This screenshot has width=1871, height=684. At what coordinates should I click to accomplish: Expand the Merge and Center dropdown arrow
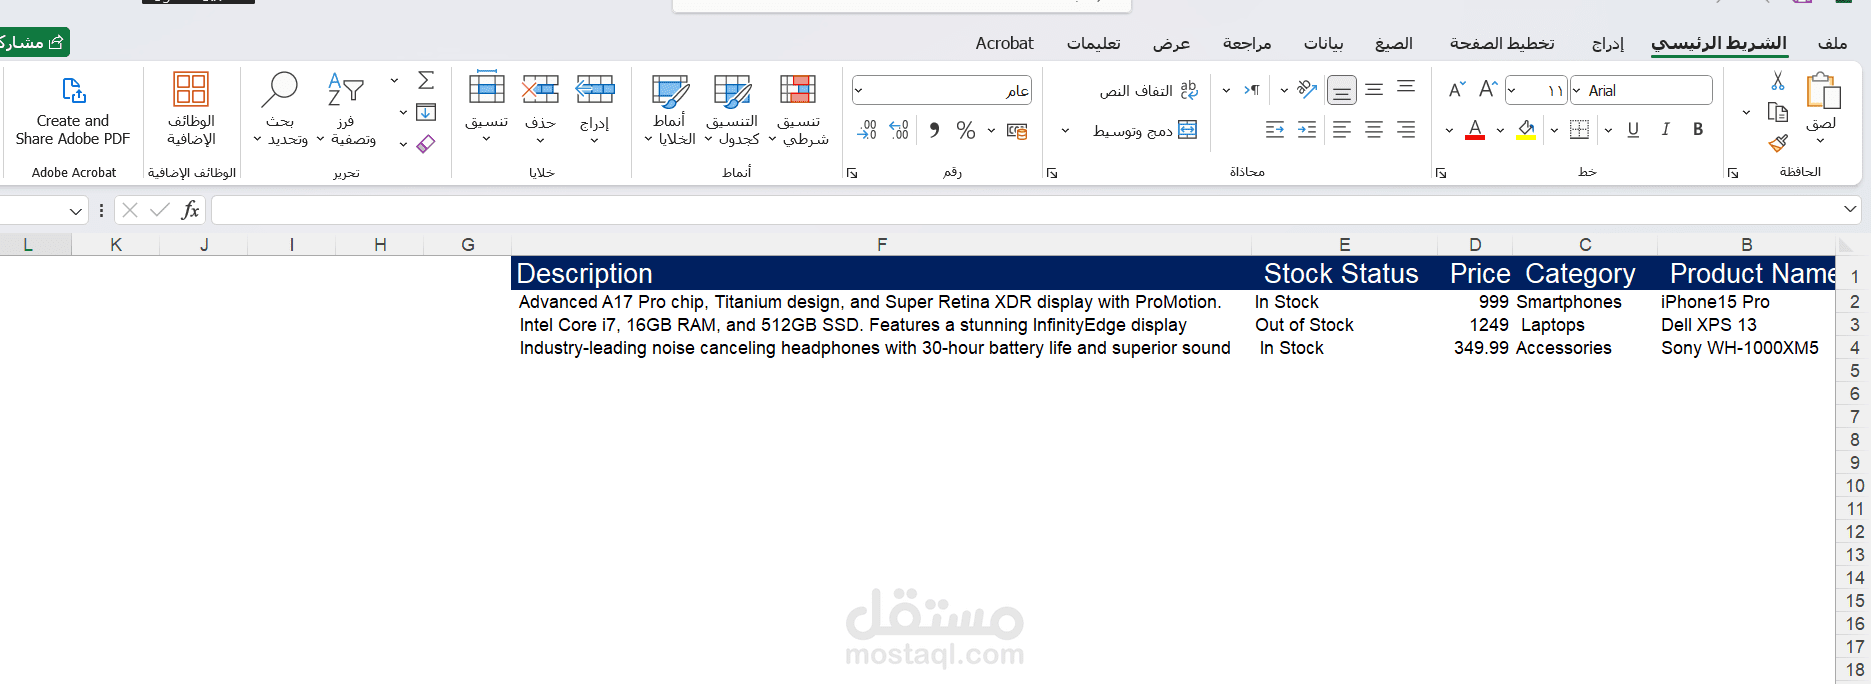[x=1065, y=130]
